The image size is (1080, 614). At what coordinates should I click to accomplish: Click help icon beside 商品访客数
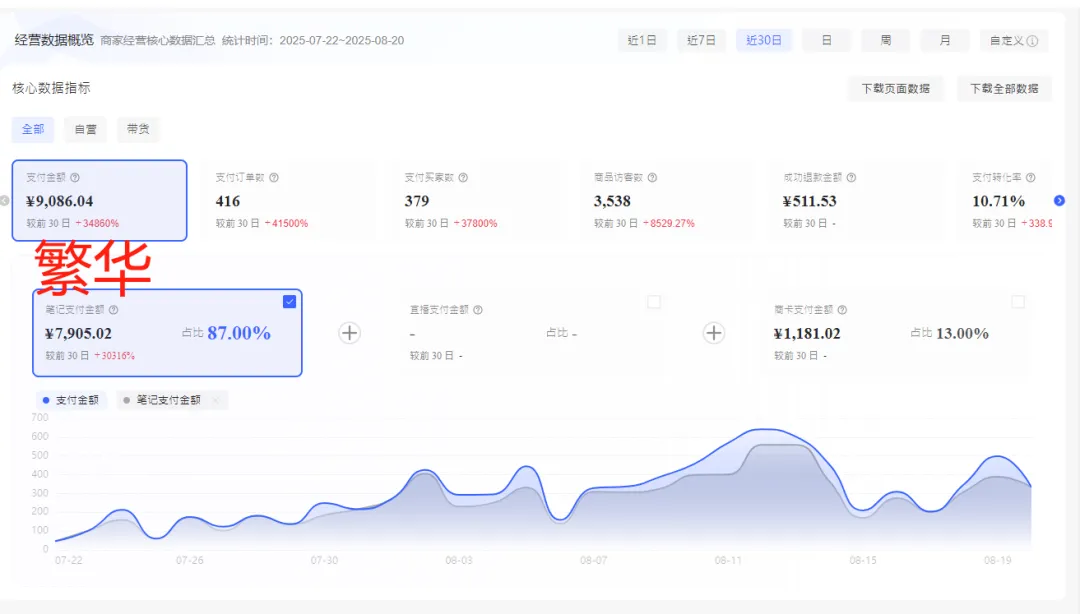(x=652, y=178)
